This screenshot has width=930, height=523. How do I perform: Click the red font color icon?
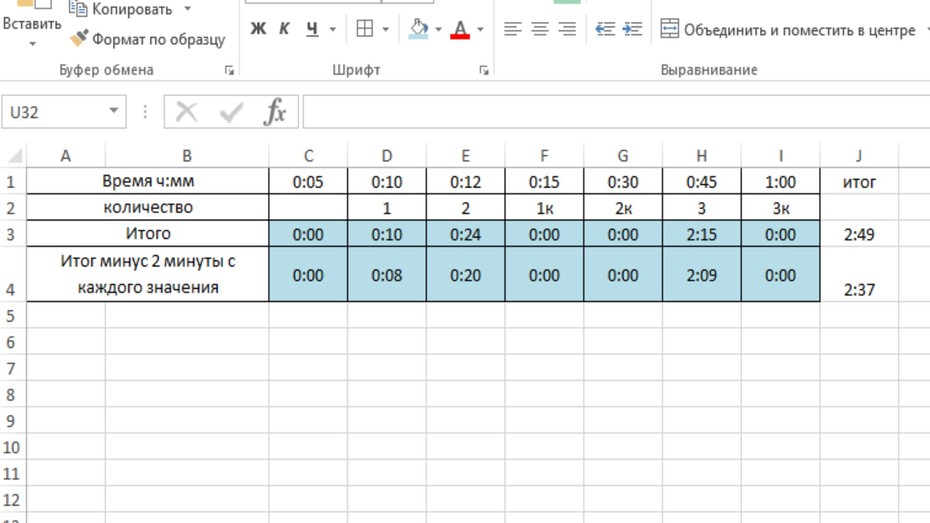pos(460,28)
